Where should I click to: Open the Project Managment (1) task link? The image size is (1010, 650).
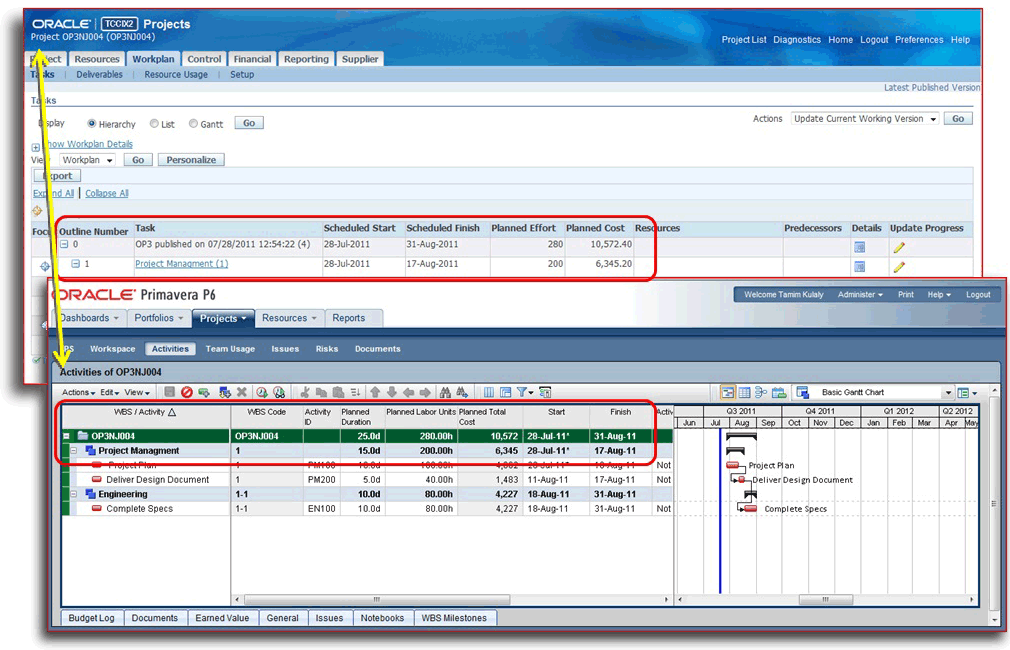(x=181, y=264)
